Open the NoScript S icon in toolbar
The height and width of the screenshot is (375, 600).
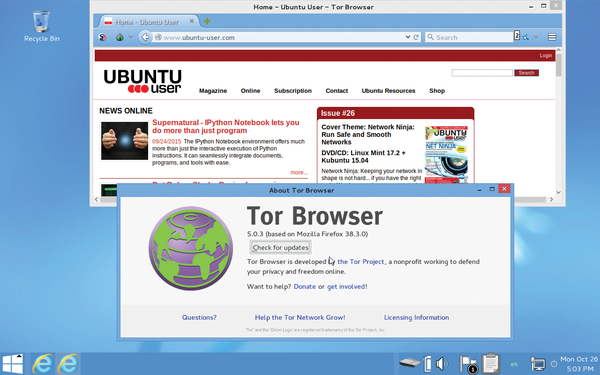click(103, 37)
